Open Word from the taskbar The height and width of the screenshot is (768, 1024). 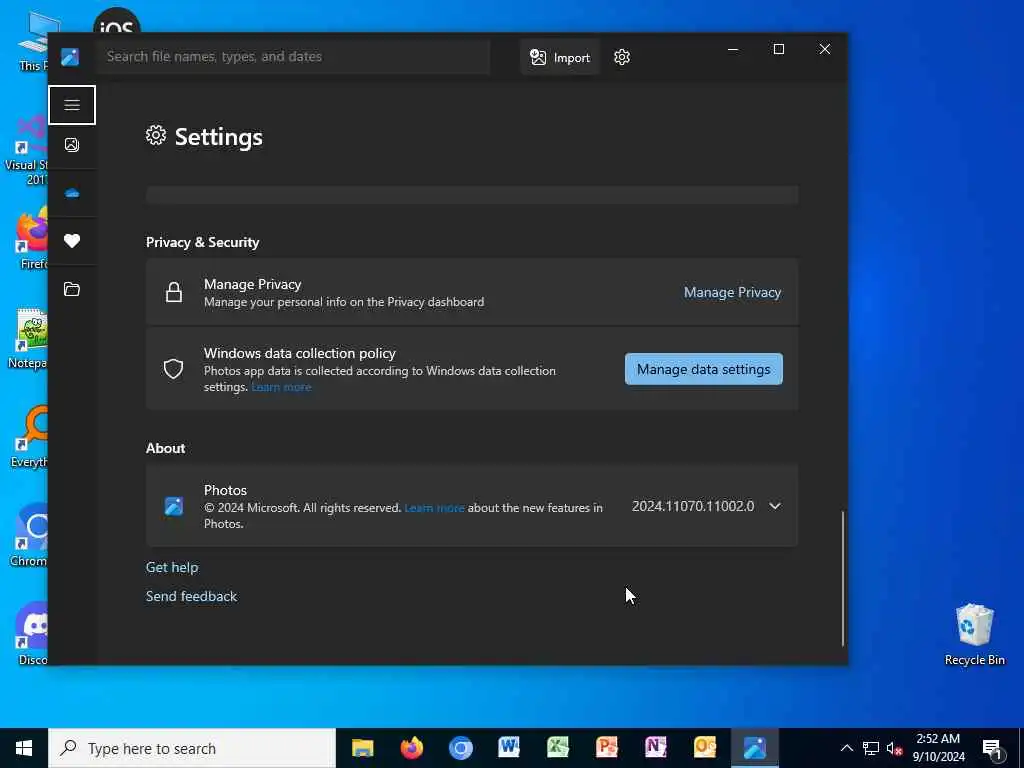pyautogui.click(x=509, y=748)
